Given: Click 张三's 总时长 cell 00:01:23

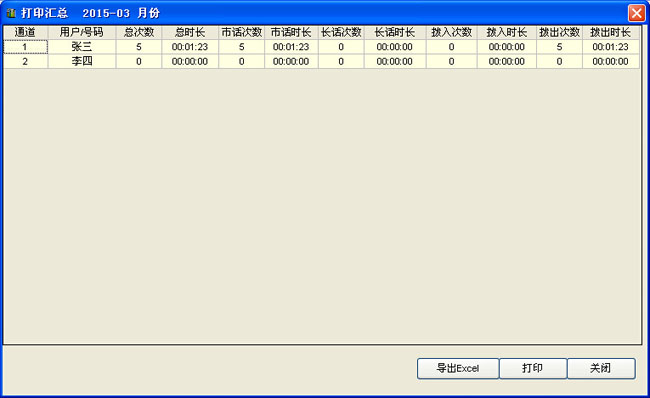Looking at the screenshot, I should 190,47.
